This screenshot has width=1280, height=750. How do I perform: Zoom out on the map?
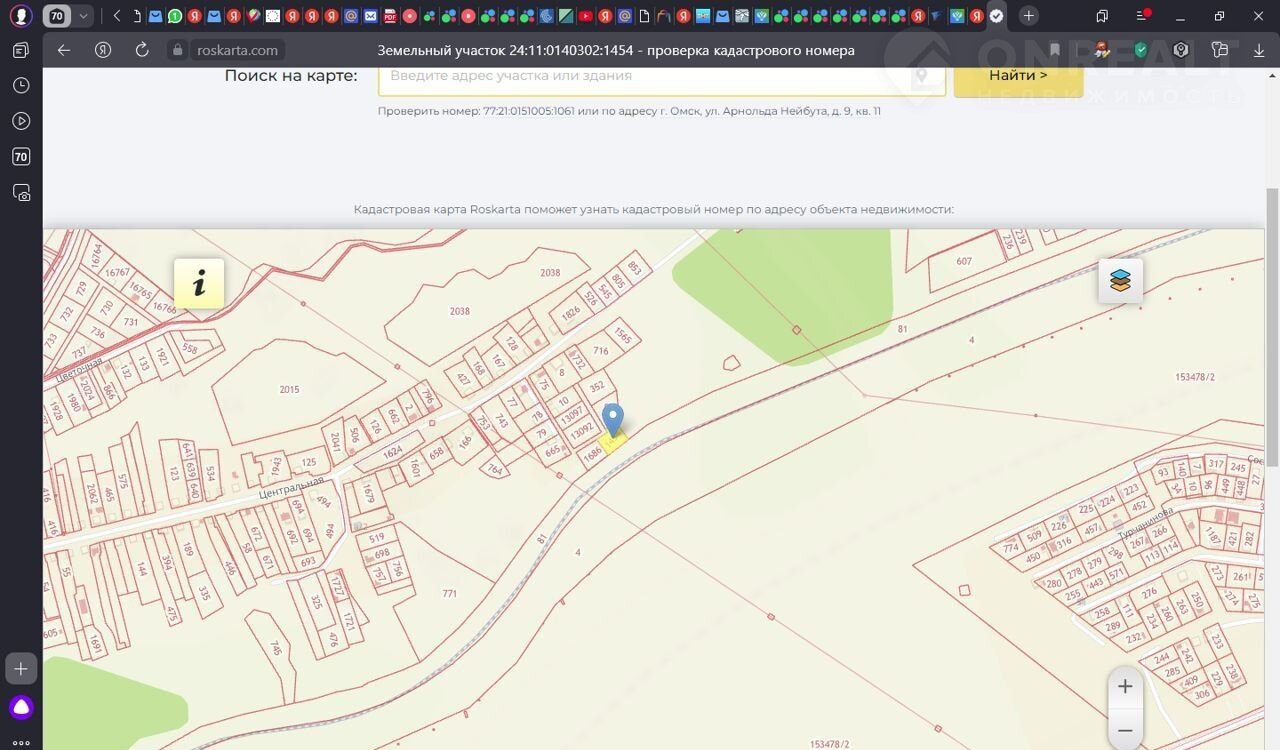[x=1125, y=731]
